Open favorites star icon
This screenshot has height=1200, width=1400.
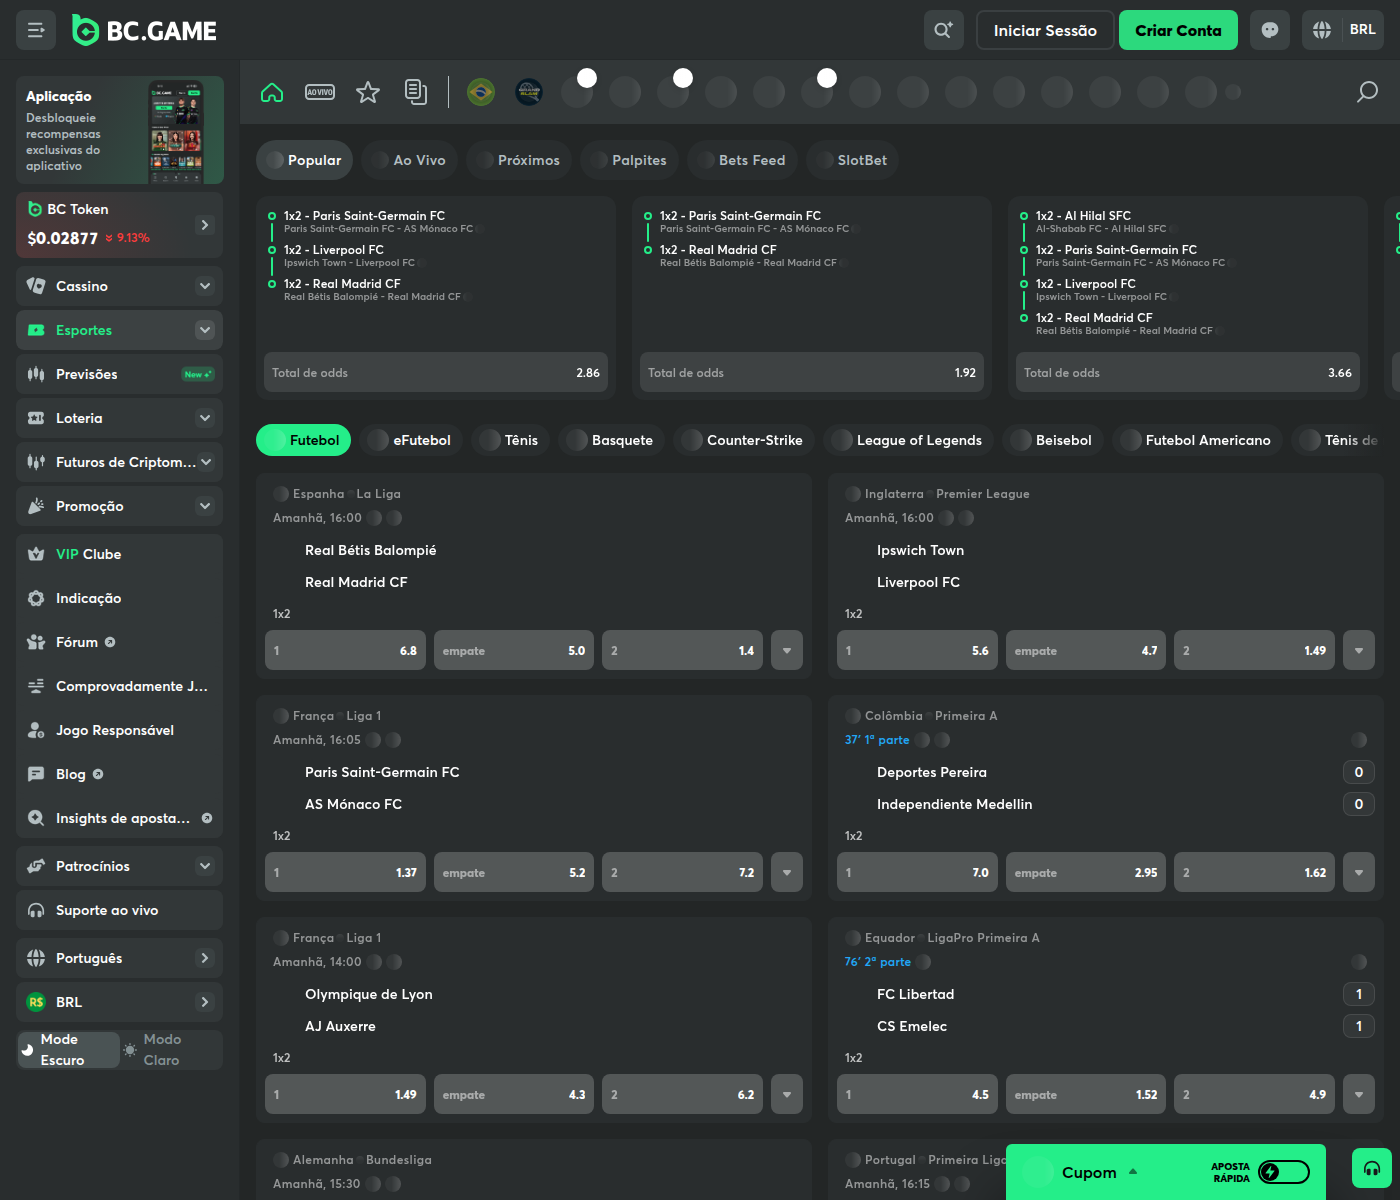point(368,93)
